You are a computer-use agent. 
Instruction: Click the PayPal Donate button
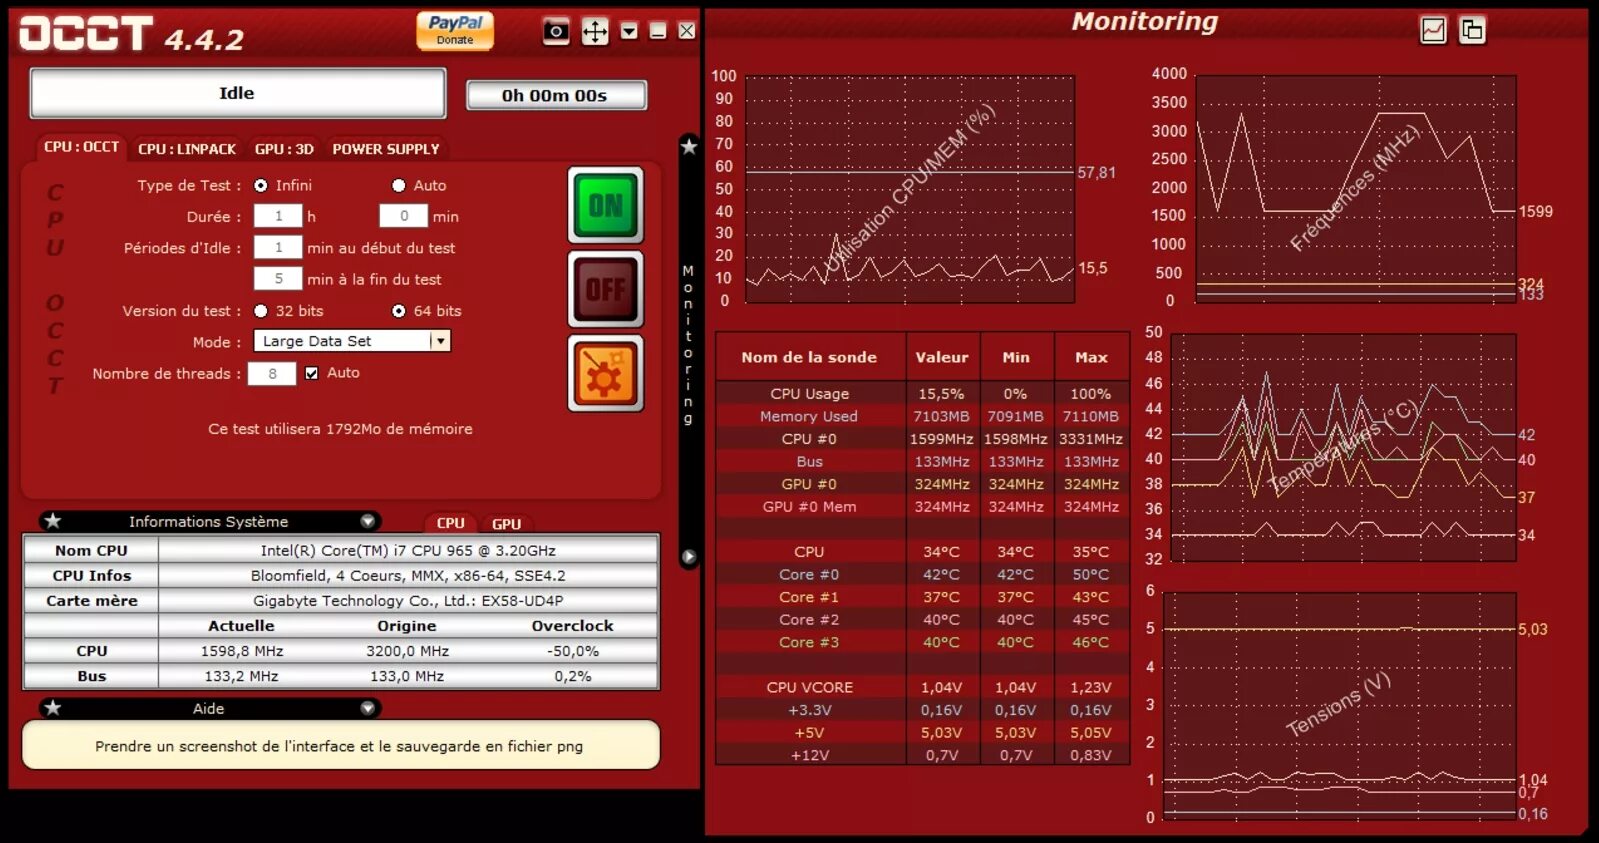tap(455, 30)
